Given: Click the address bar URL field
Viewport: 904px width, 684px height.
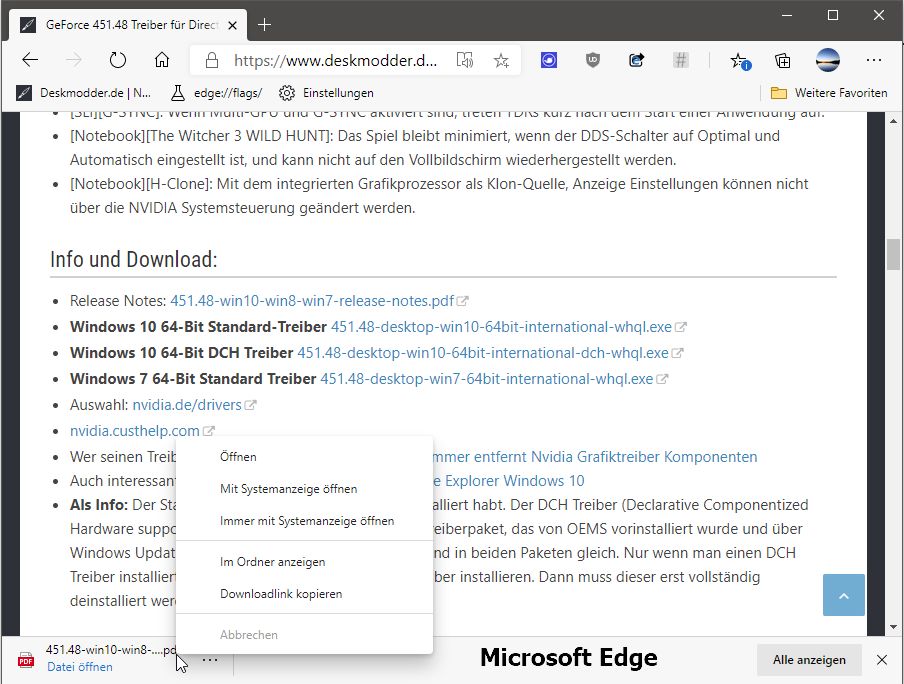Looking at the screenshot, I should point(335,61).
